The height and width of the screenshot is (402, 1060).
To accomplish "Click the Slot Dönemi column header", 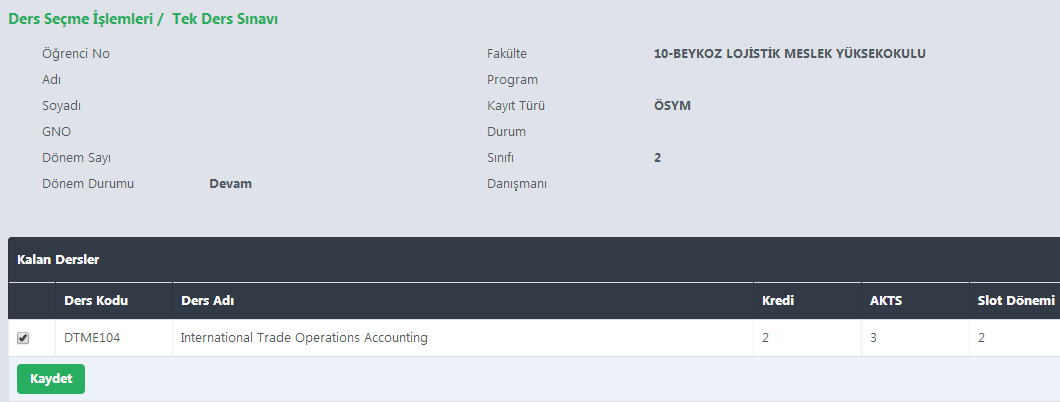I will tap(1015, 301).
